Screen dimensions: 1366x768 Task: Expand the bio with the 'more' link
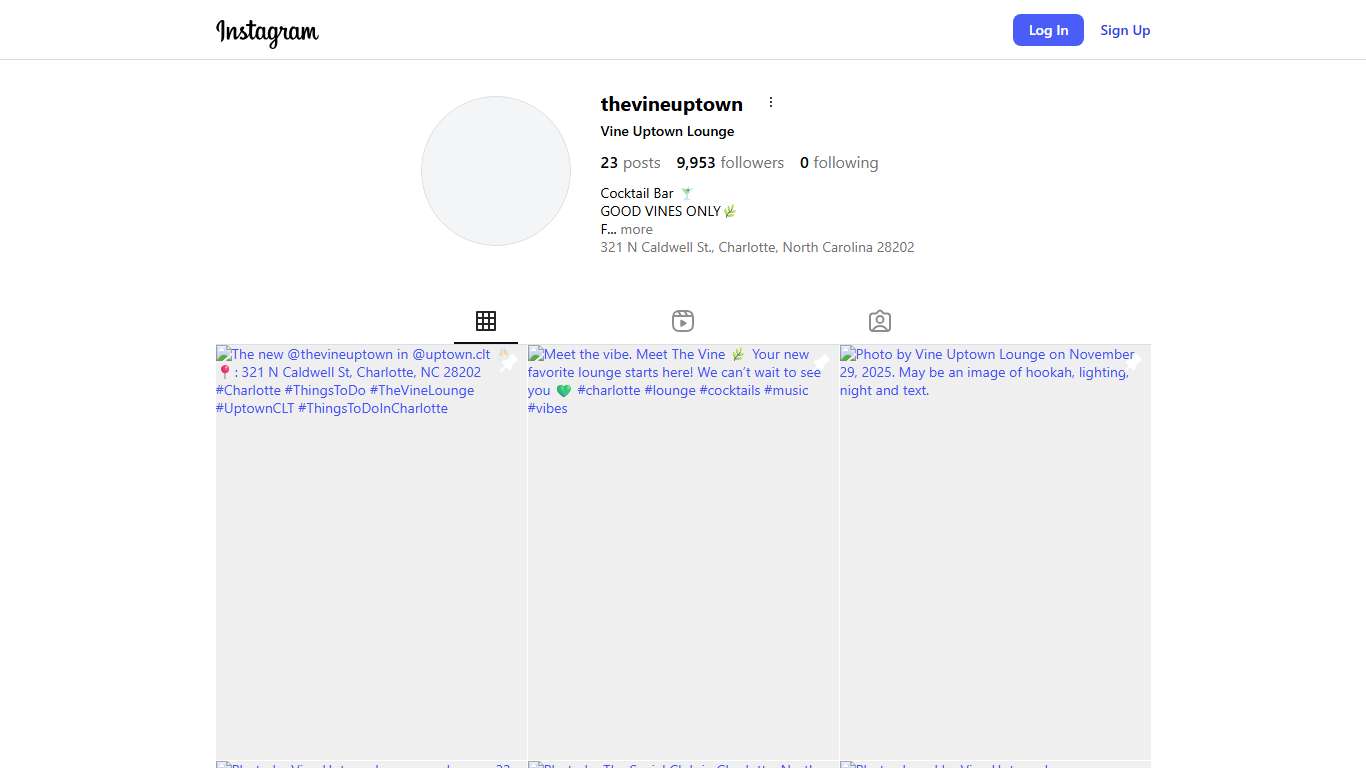tap(636, 229)
